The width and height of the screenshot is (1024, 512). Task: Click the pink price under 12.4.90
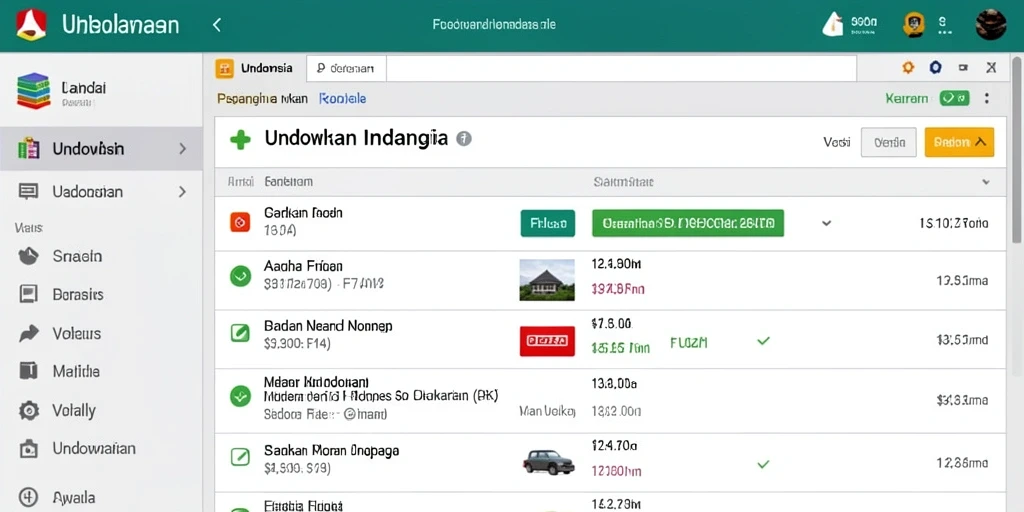618,289
